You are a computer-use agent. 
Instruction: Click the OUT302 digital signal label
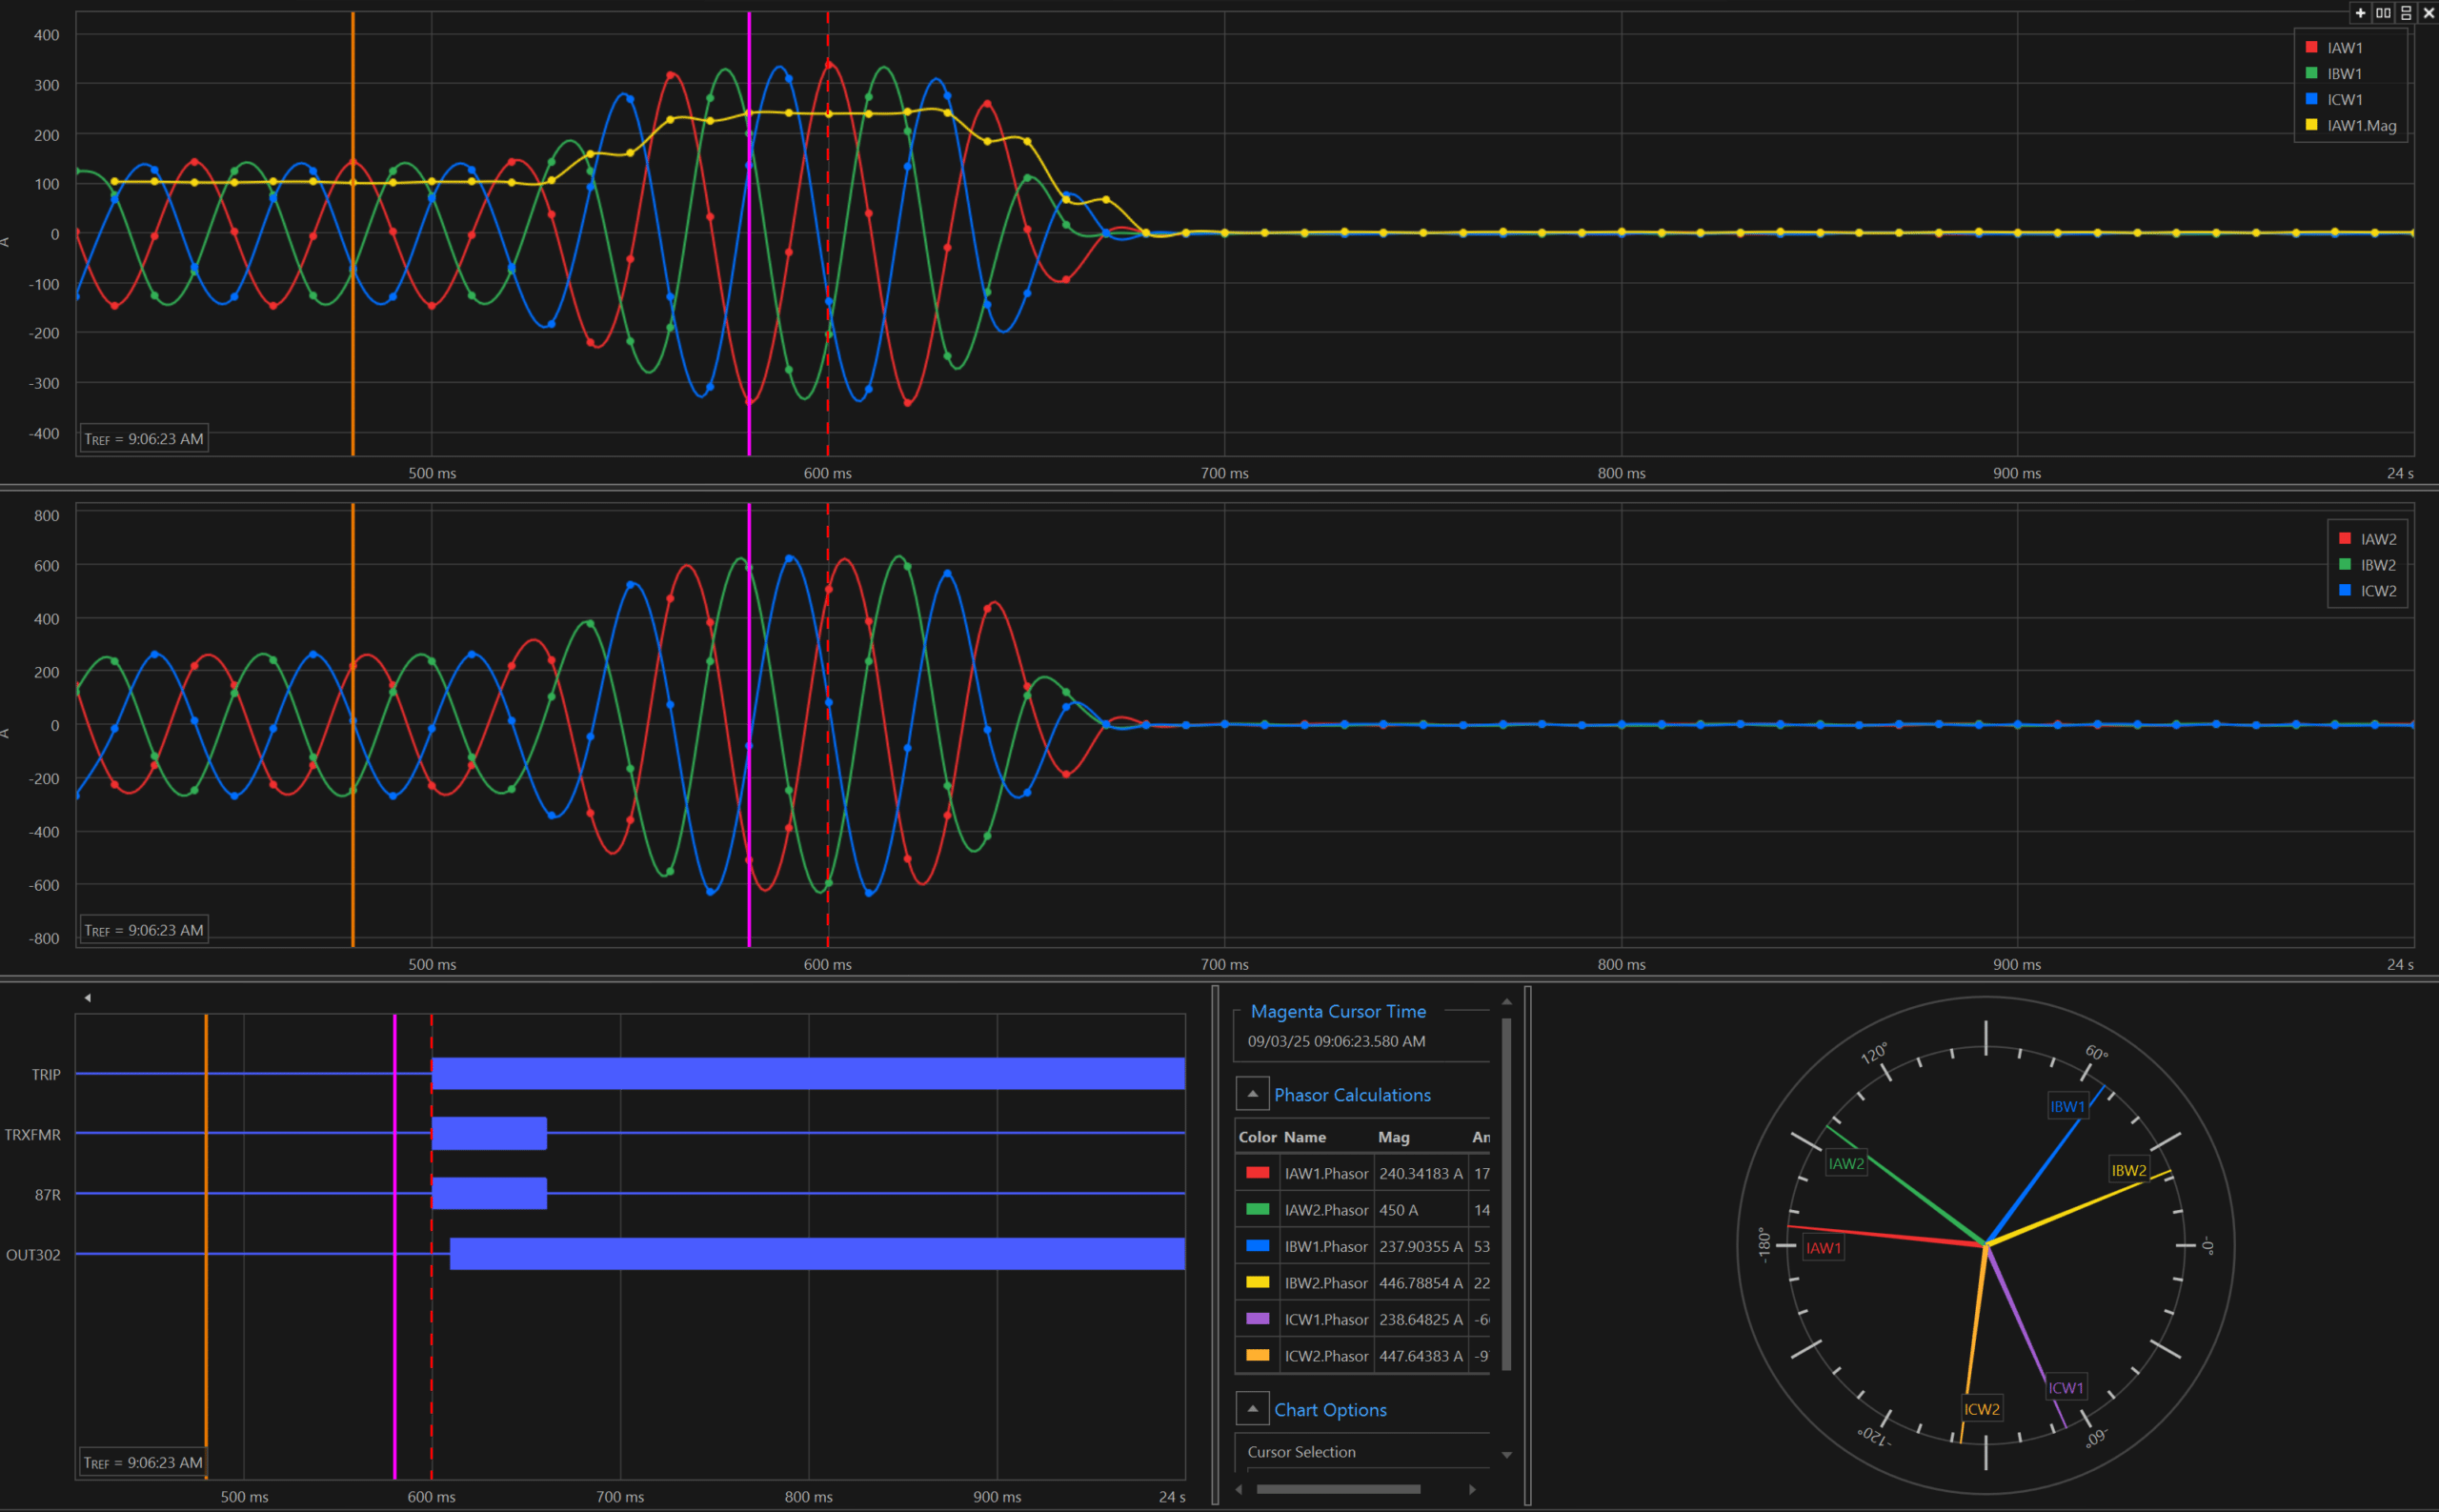[34, 1255]
